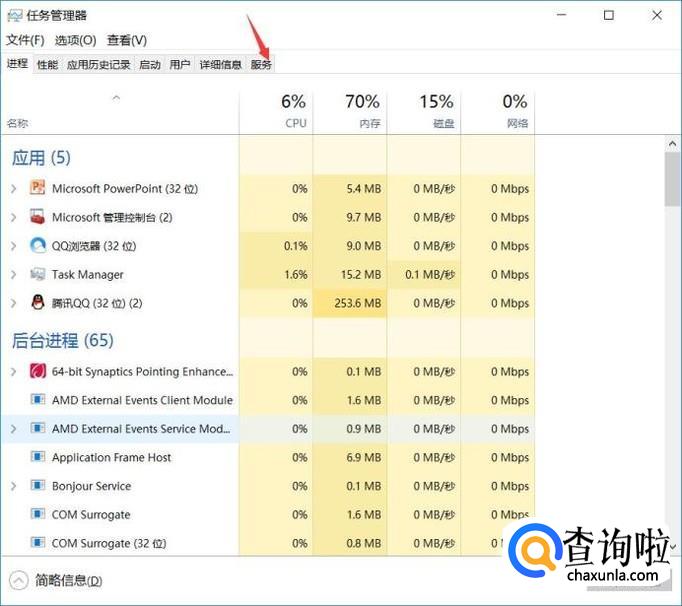
Task: Select the 腾讯QQ penguin icon
Action: 38,303
